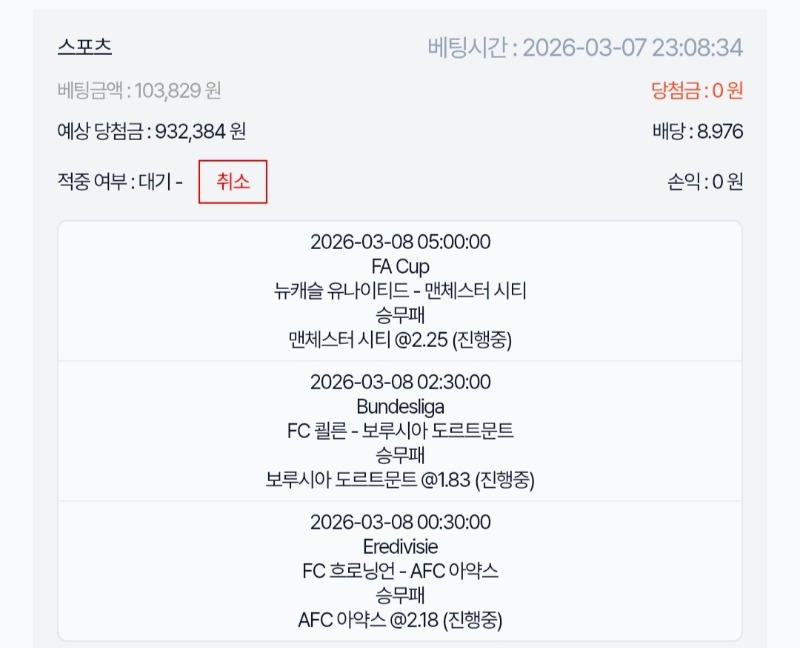Select the AFC 아약스 @2.18 pick
The height and width of the screenshot is (648, 800).
400,620
